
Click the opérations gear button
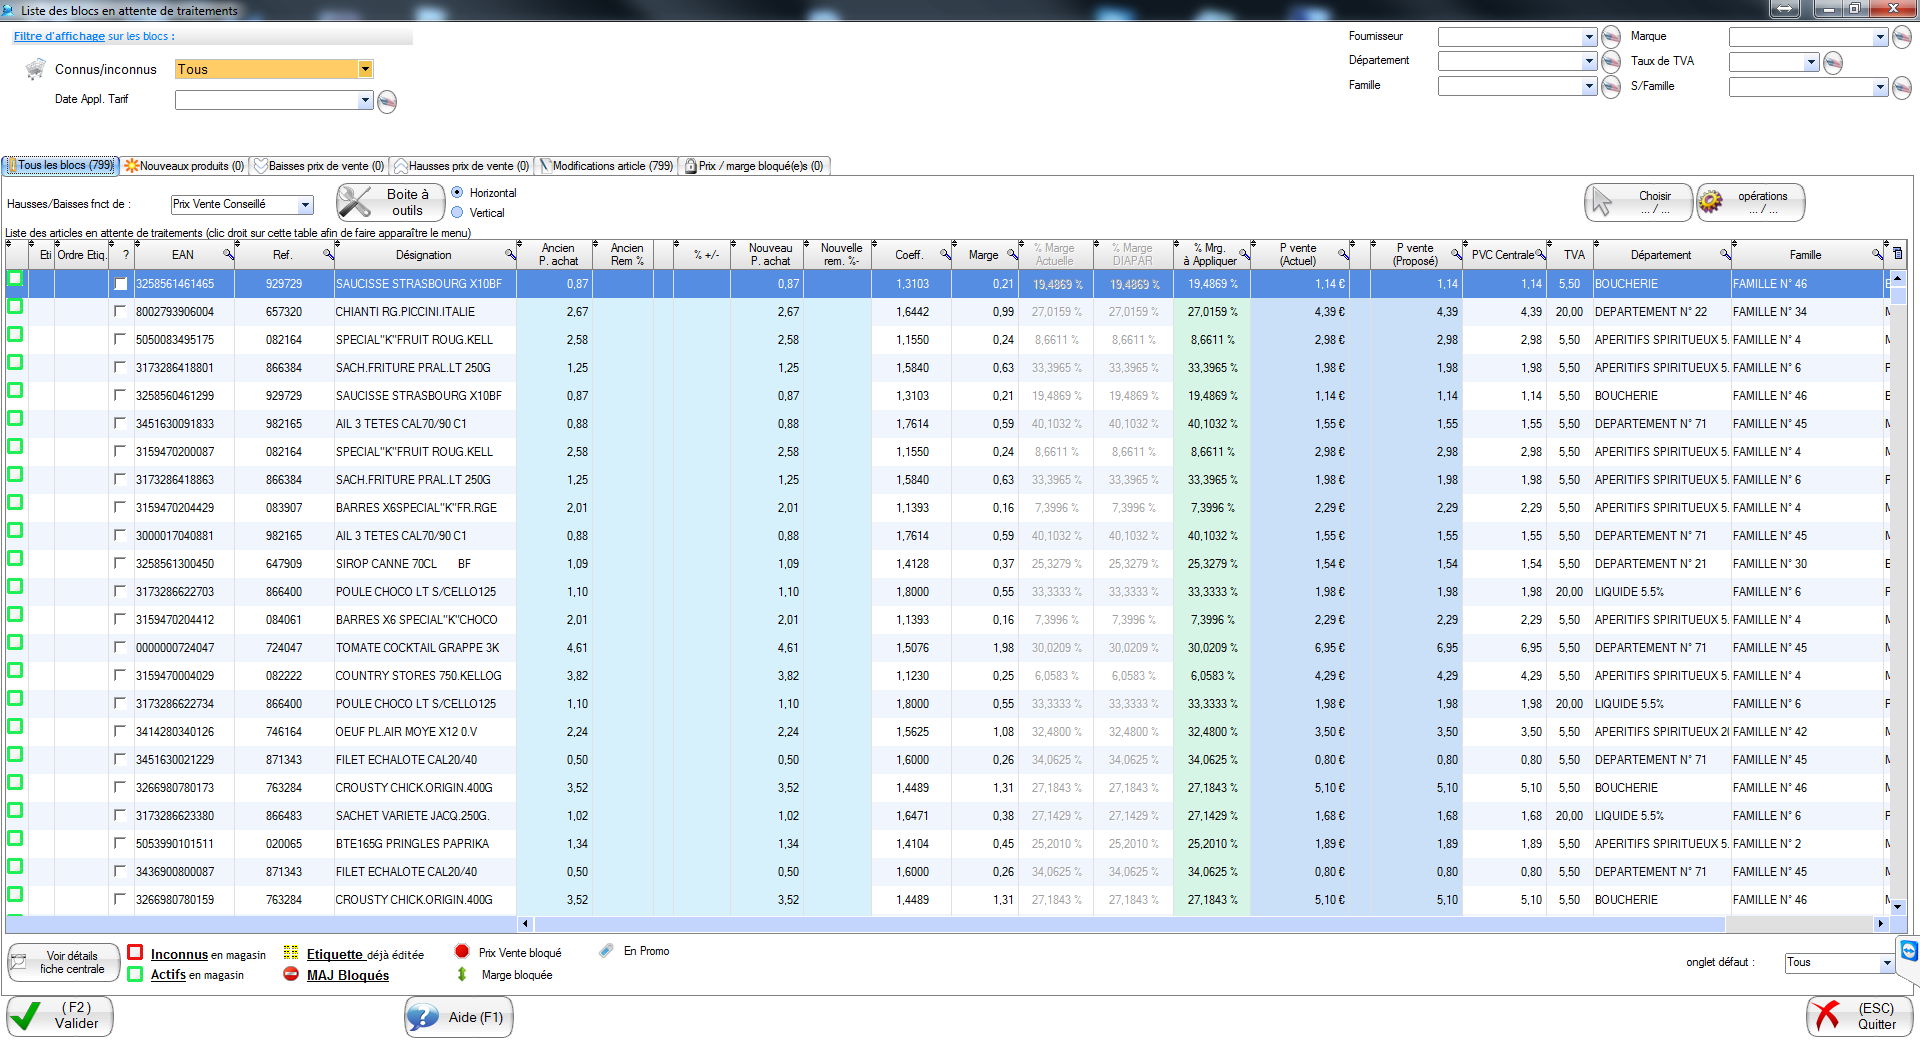tap(1750, 202)
